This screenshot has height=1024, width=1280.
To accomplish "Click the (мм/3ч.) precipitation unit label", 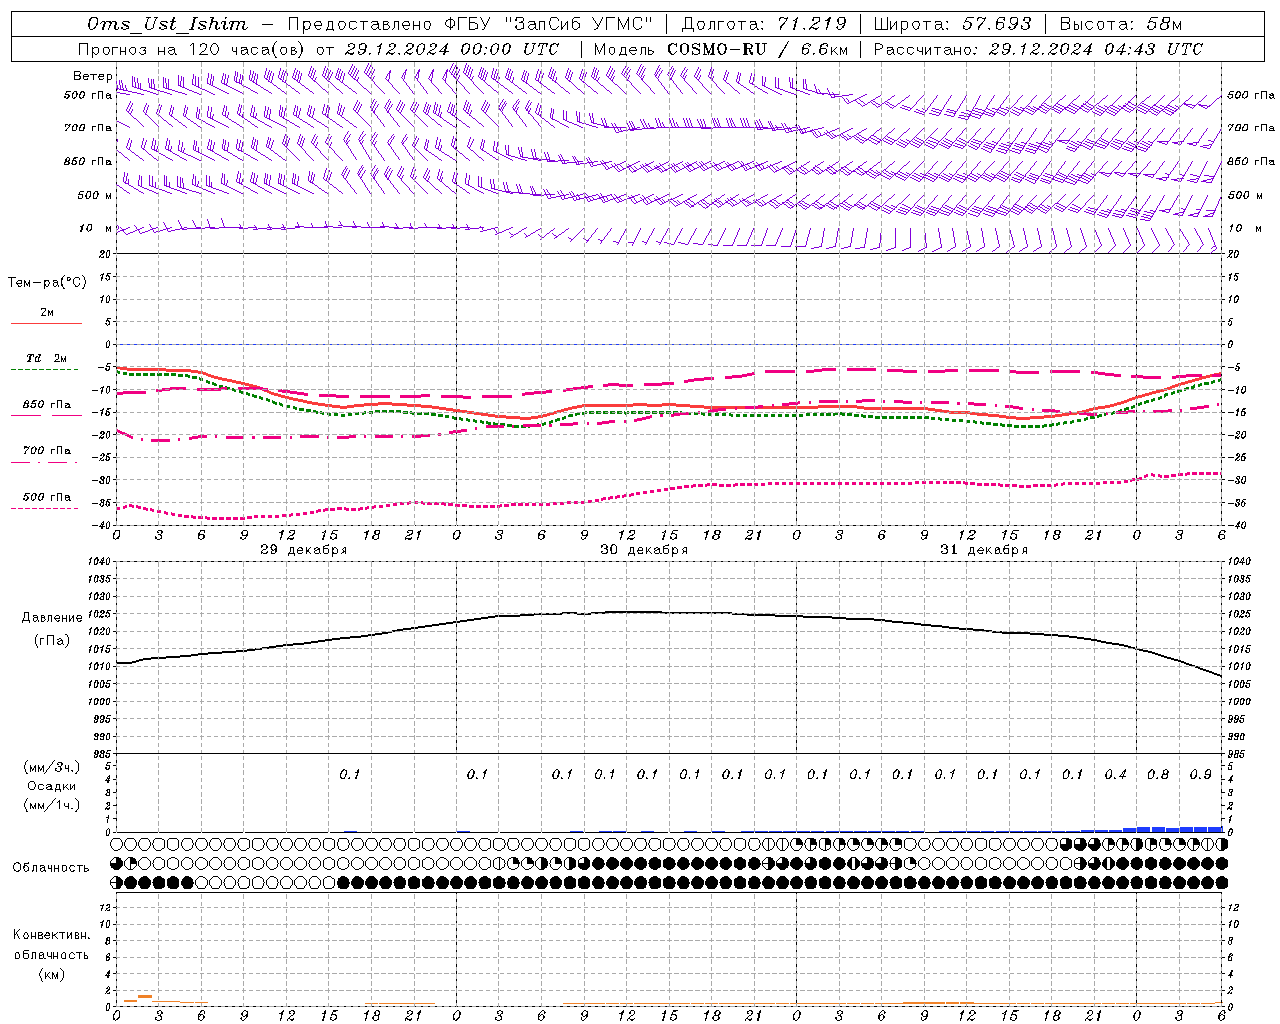I will (52, 767).
